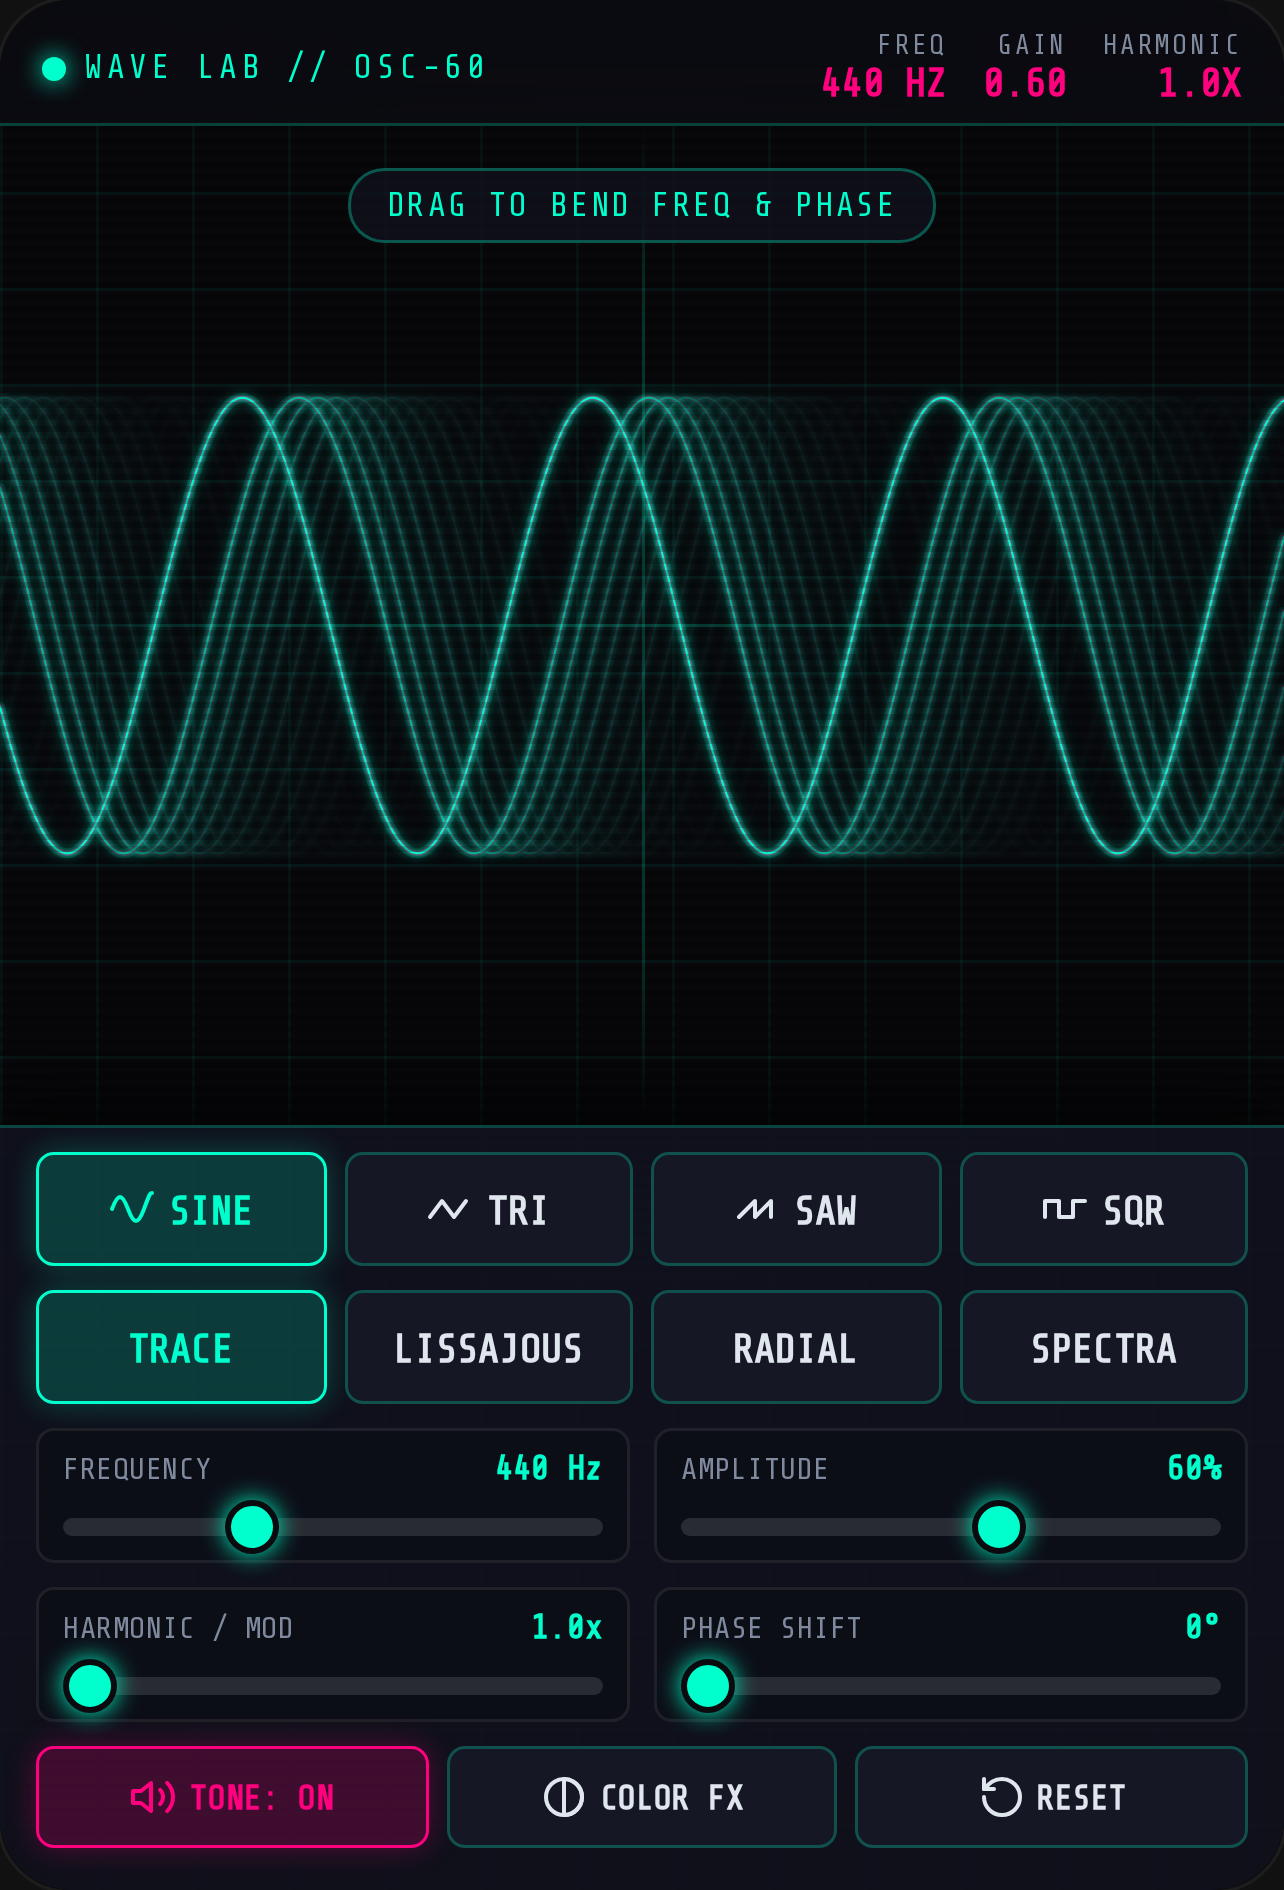Click the 440 Hz value in Frequency panel
1284x1890 pixels.
pyautogui.click(x=549, y=1468)
